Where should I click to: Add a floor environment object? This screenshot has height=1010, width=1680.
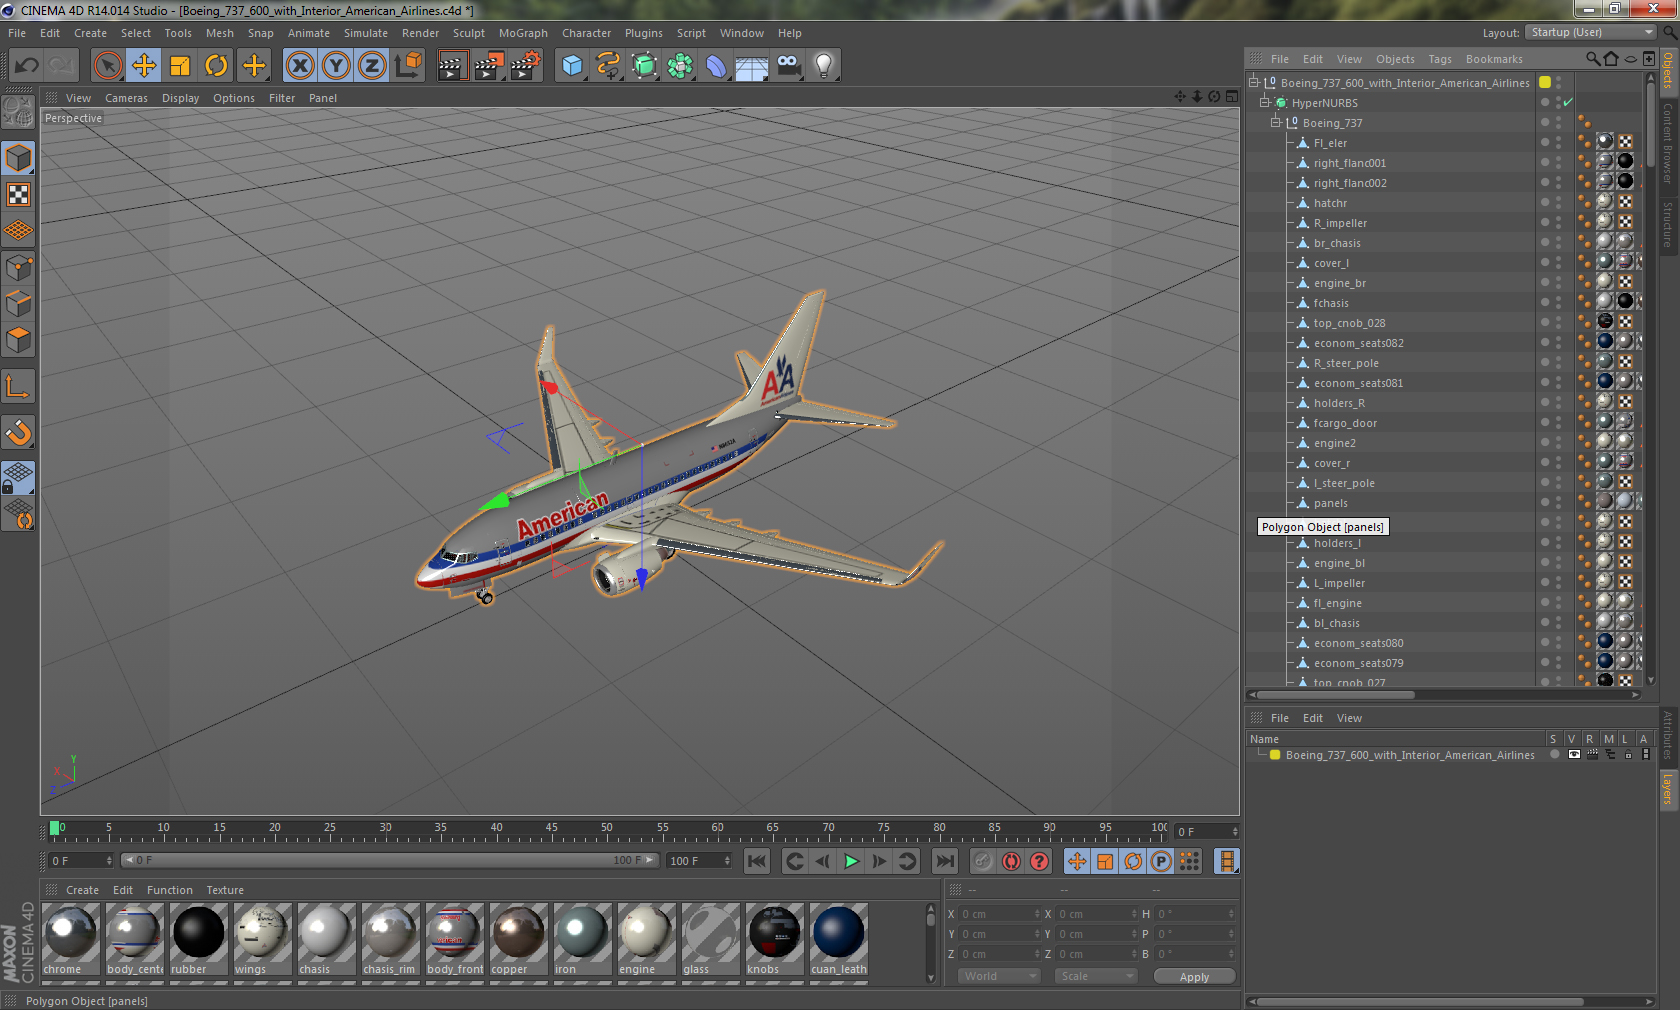(752, 66)
